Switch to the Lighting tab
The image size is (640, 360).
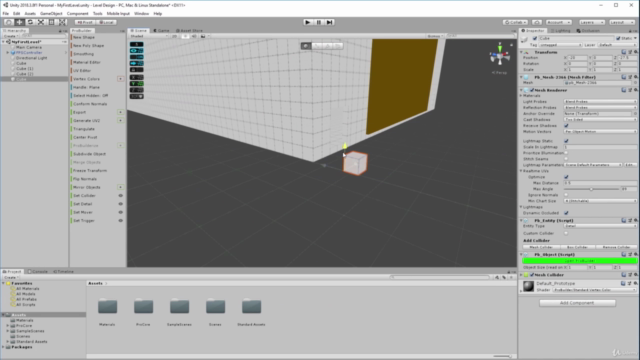point(561,31)
